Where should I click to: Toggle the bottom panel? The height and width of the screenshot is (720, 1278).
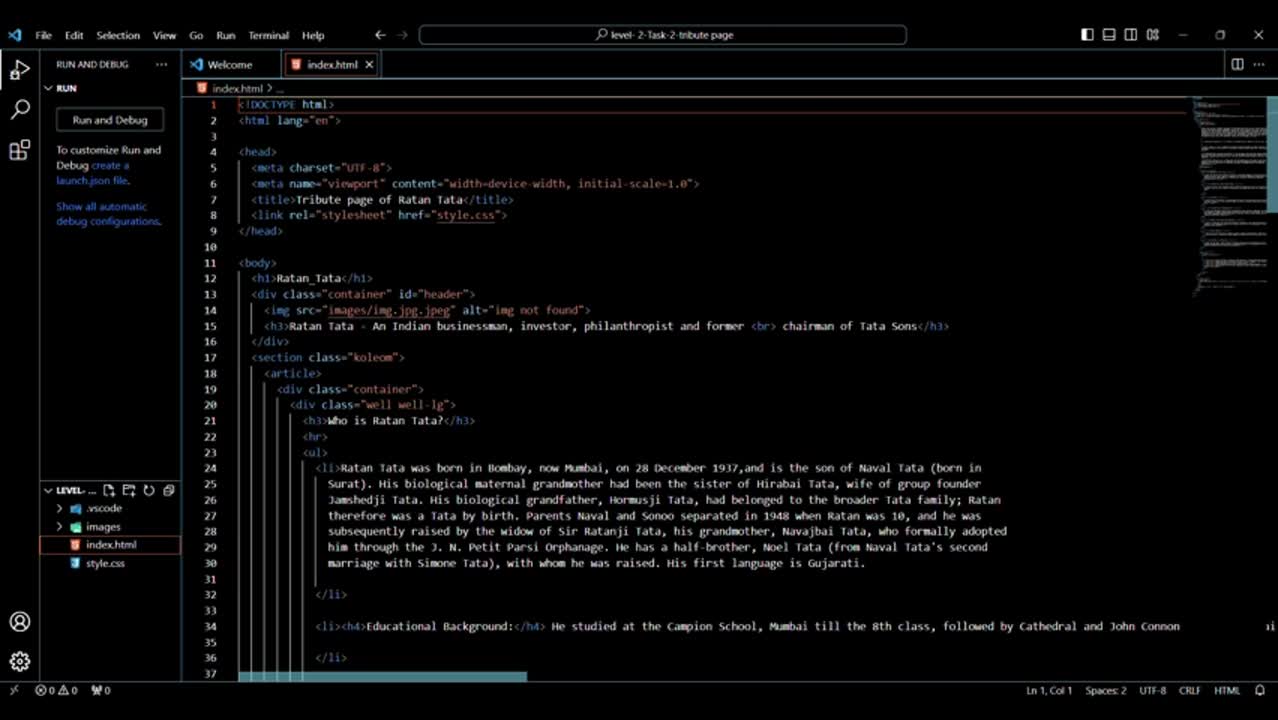click(1109, 35)
